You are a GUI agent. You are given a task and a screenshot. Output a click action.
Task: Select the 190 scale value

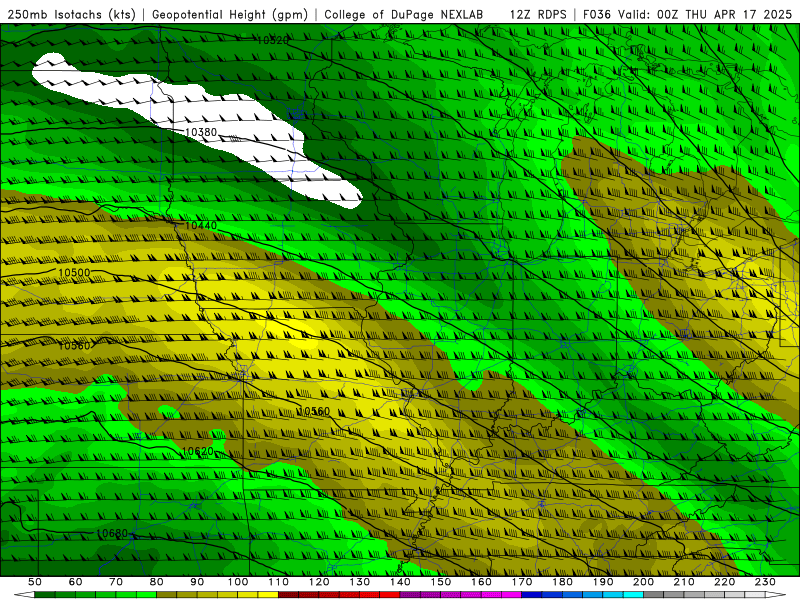pyautogui.click(x=603, y=582)
